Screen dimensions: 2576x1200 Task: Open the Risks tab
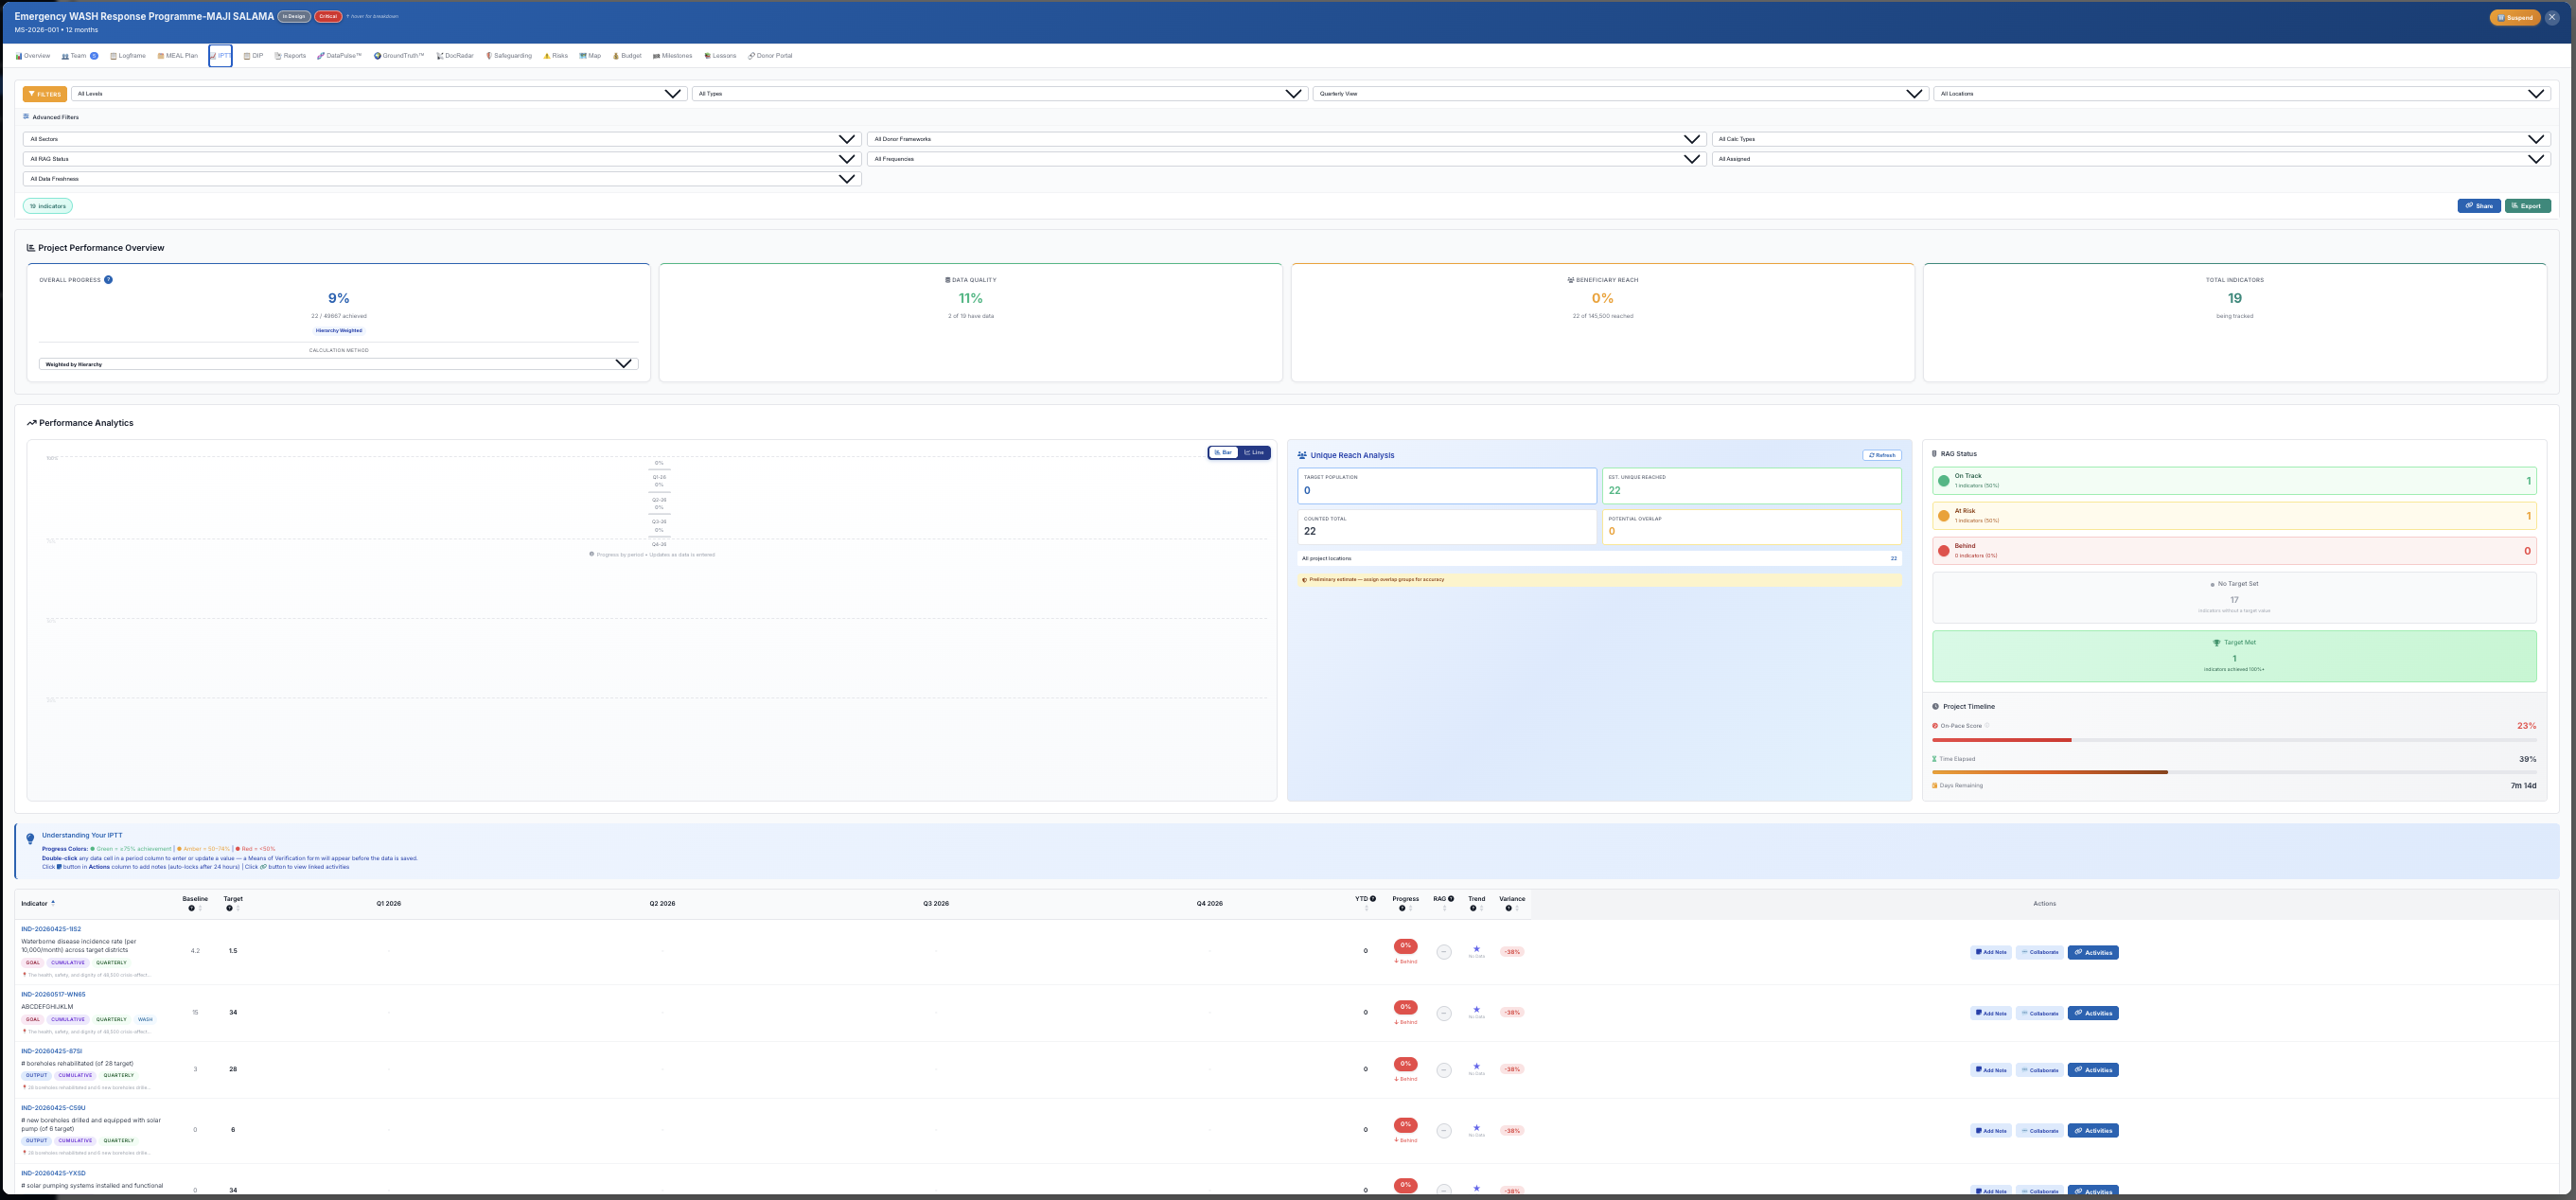tap(556, 56)
